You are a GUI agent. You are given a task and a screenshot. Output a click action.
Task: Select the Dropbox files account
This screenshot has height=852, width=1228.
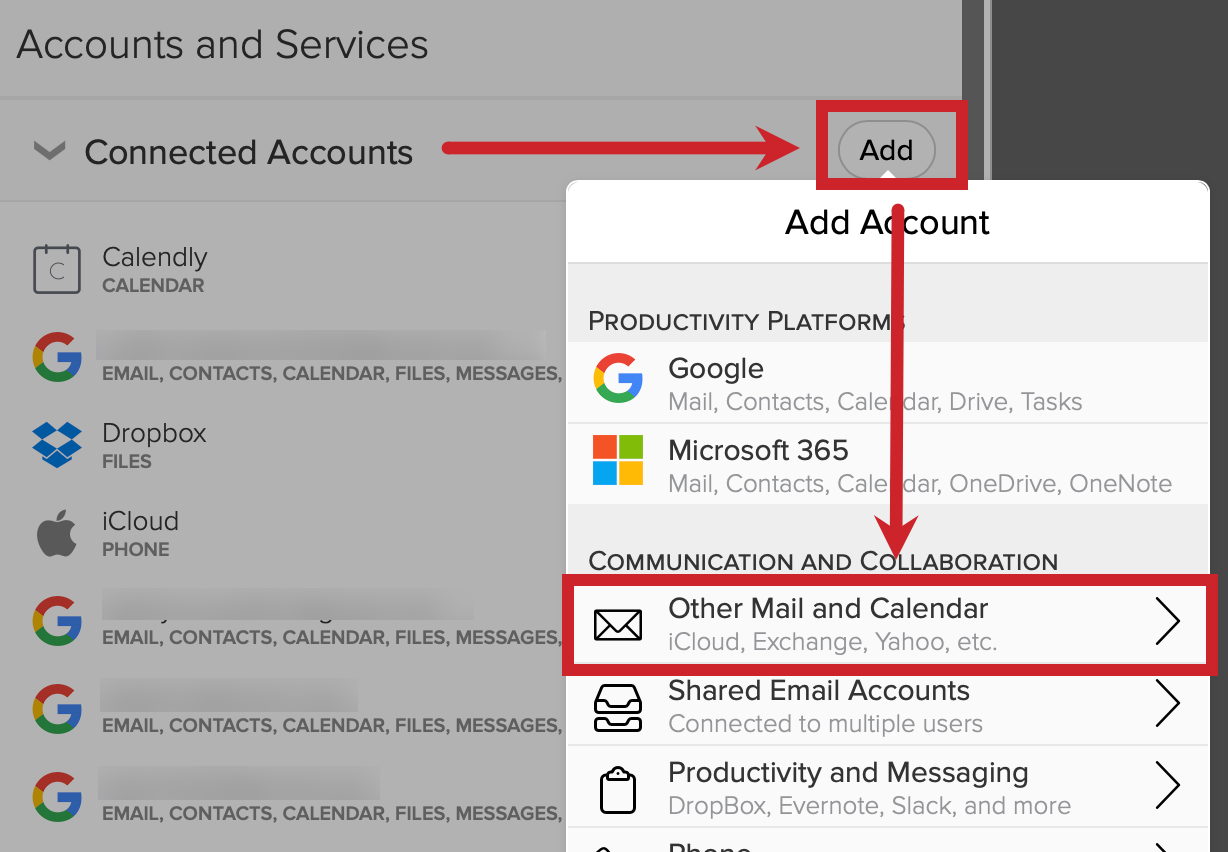283,446
